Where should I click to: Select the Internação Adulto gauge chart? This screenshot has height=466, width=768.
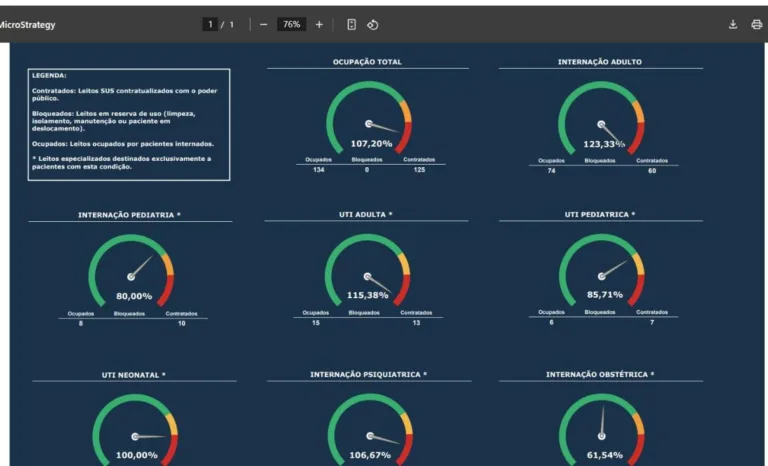pyautogui.click(x=600, y=118)
